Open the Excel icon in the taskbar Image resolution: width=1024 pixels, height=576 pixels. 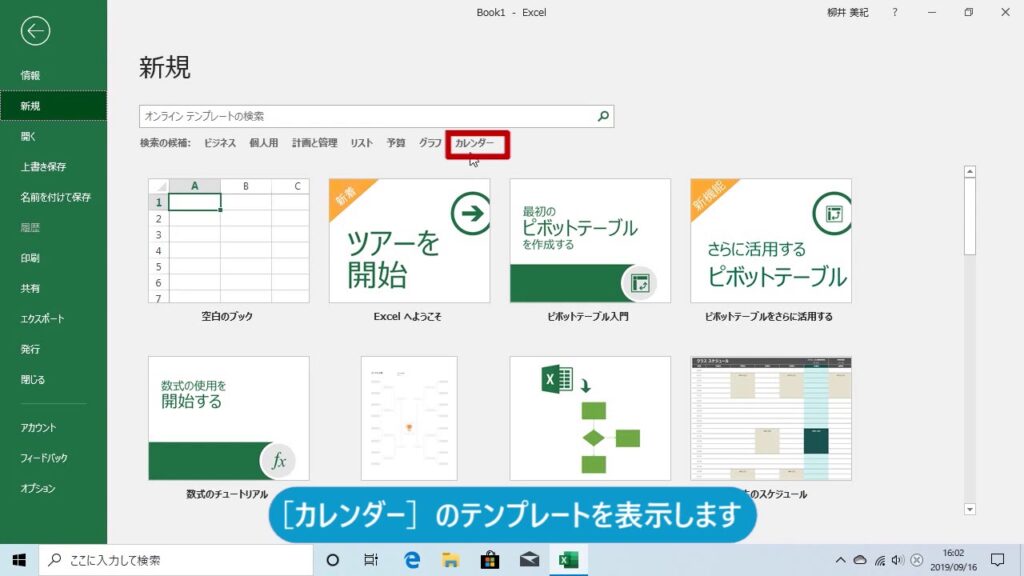568,560
